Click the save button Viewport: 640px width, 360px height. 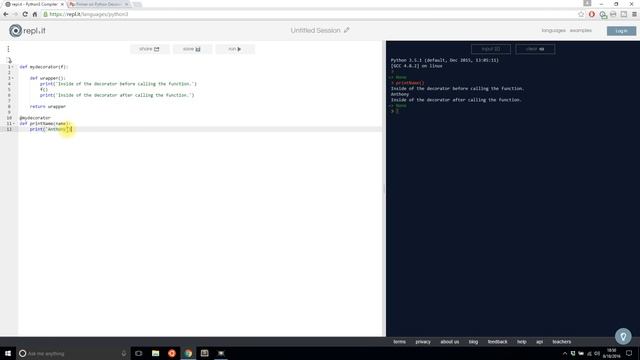192,49
